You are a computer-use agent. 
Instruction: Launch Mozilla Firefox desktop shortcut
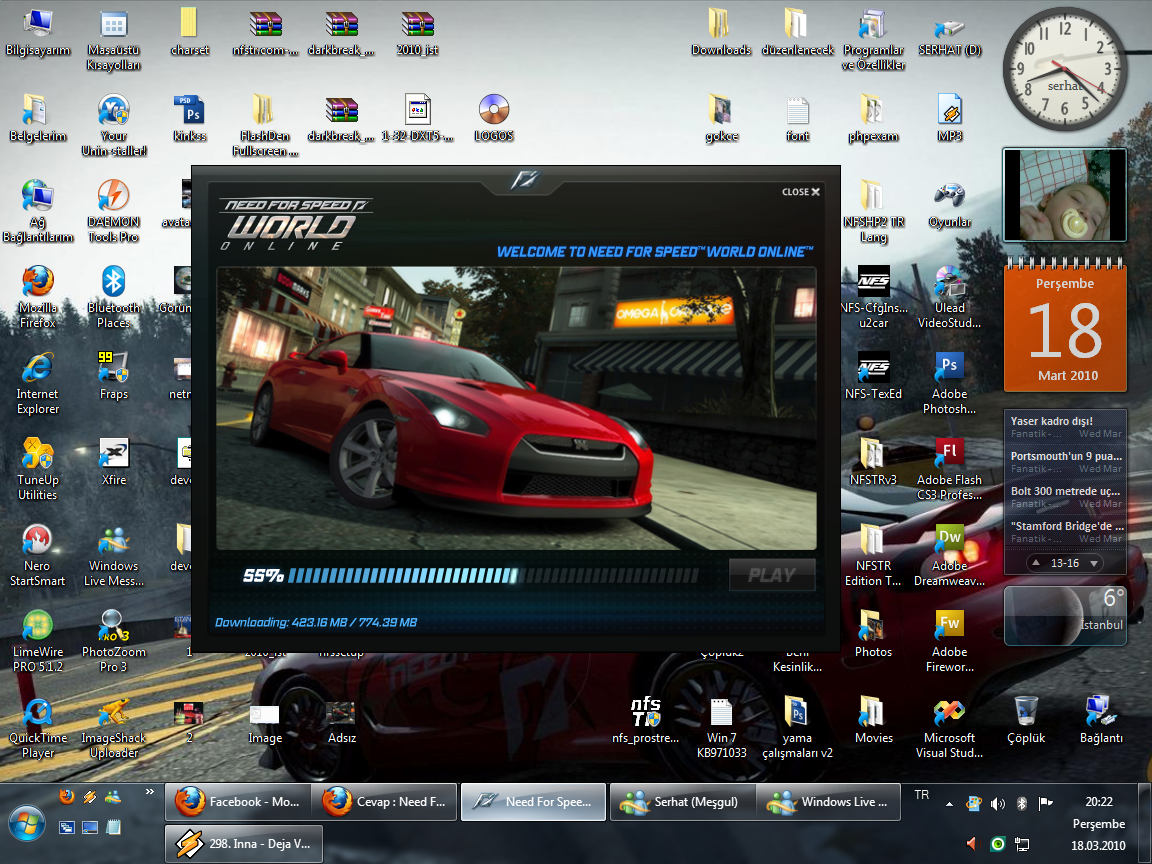coord(37,298)
